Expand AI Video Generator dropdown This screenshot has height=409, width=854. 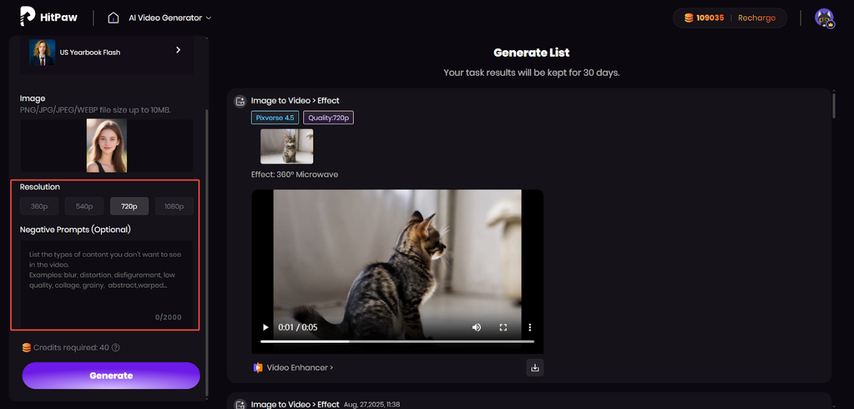pyautogui.click(x=171, y=18)
